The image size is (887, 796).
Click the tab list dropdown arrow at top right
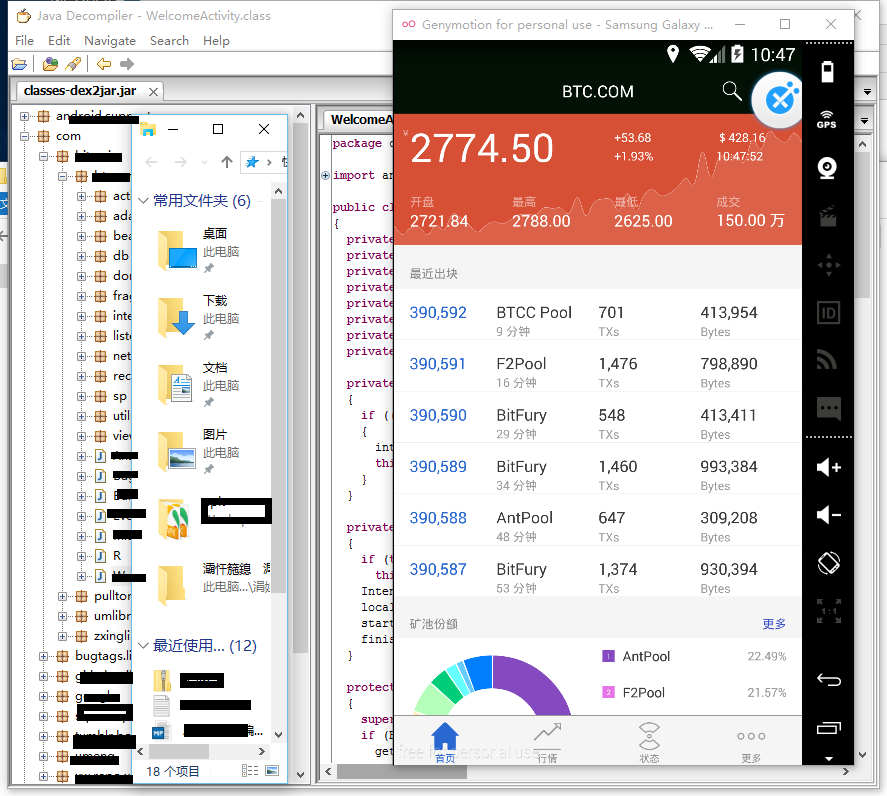coord(867,92)
